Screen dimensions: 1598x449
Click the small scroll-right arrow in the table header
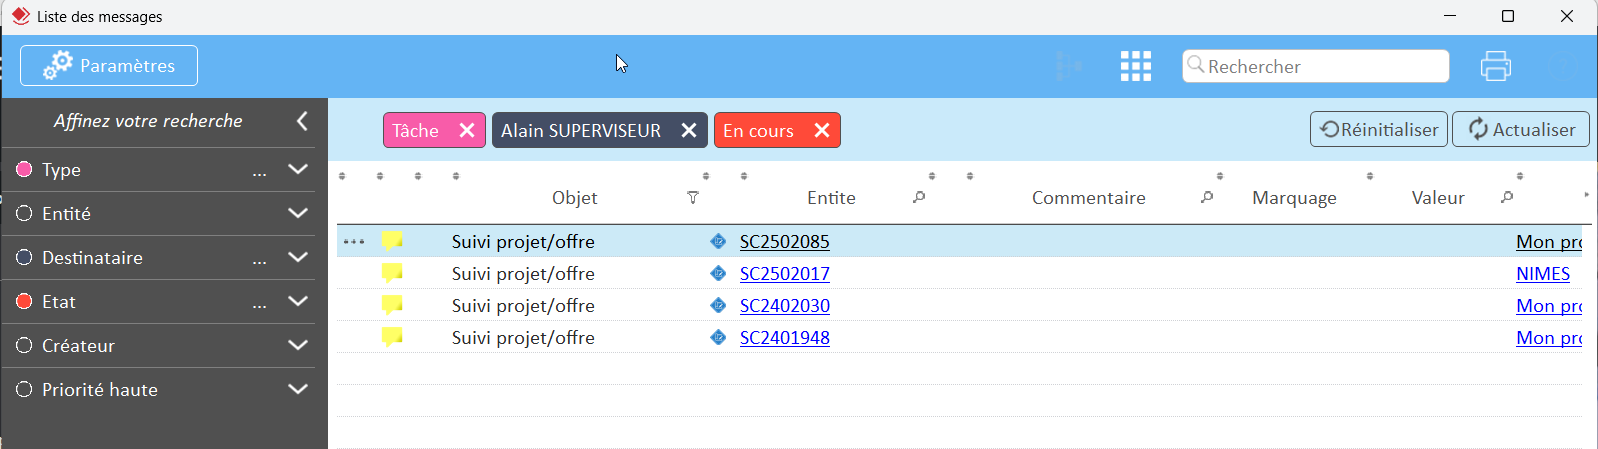point(1586,195)
